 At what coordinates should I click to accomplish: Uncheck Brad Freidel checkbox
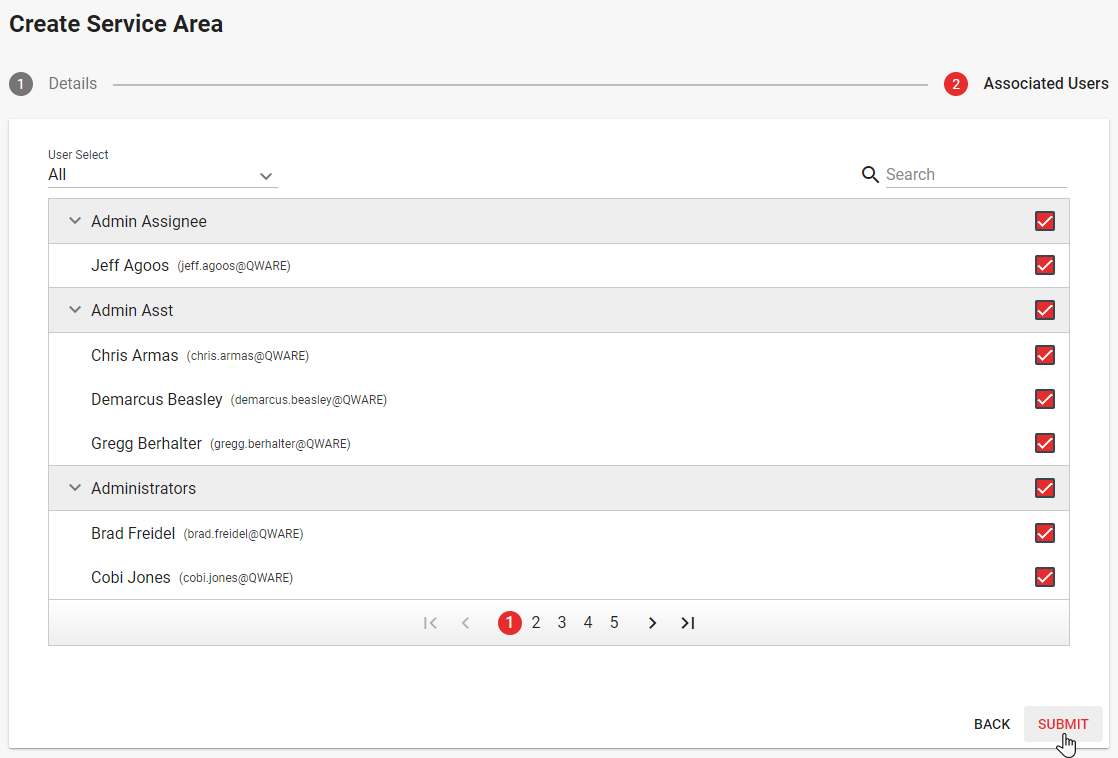1045,533
